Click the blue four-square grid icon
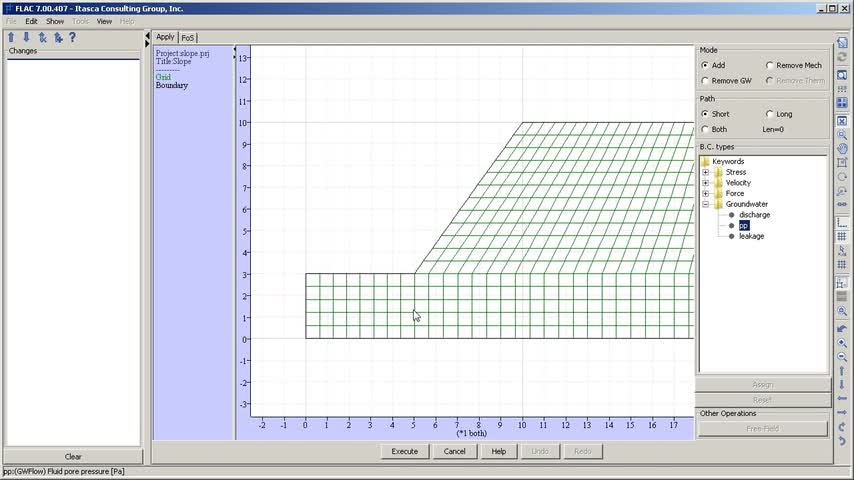This screenshot has width=854, height=480. pyautogui.click(x=842, y=102)
